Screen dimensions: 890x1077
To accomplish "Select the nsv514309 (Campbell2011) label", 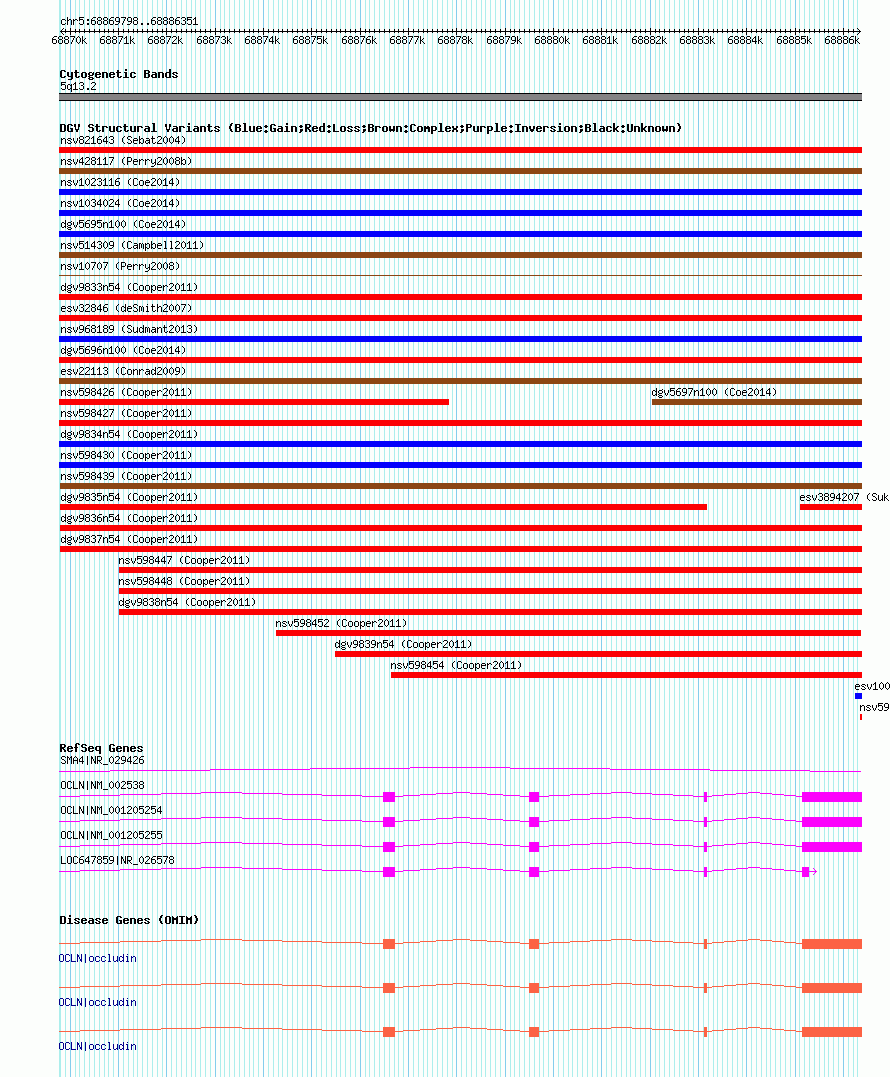I will click(132, 245).
